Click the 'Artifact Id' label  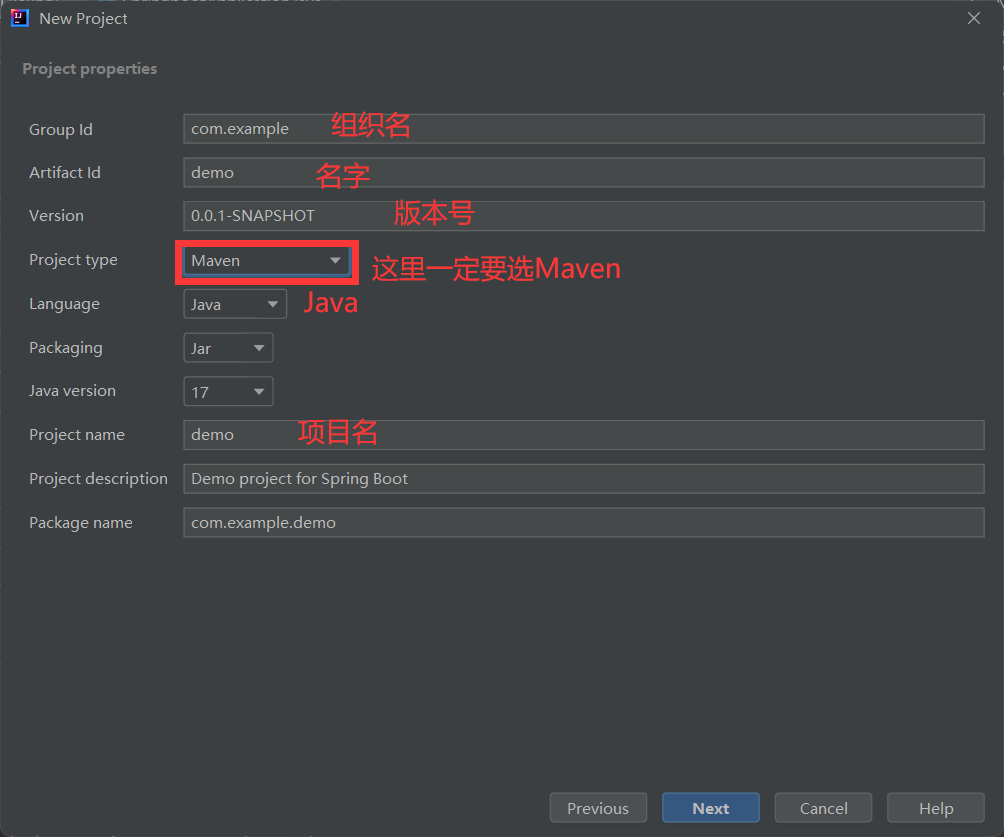[65, 172]
